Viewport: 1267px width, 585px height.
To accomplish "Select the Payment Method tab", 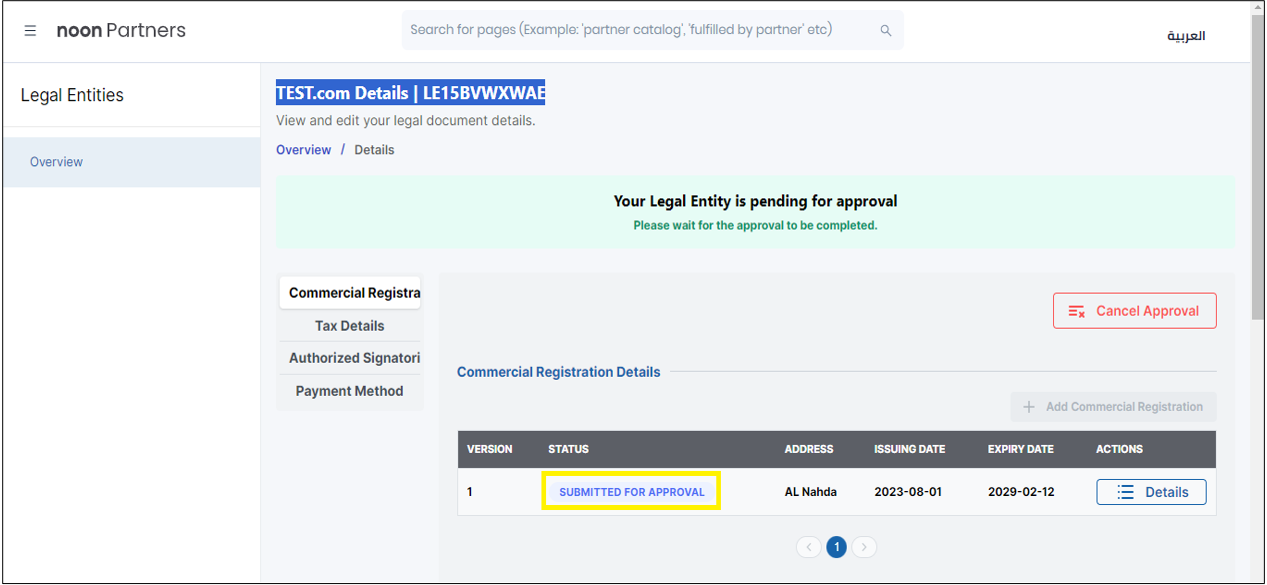I will pos(349,391).
